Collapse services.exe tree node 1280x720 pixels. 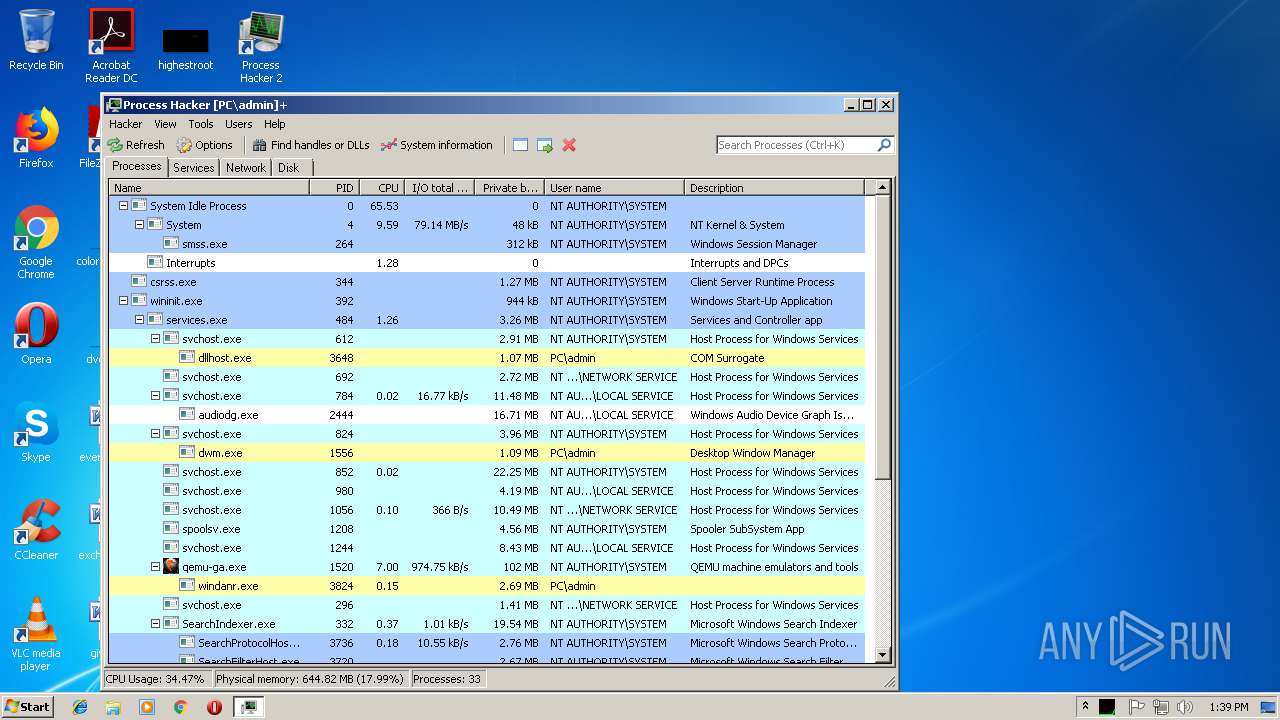[139, 320]
